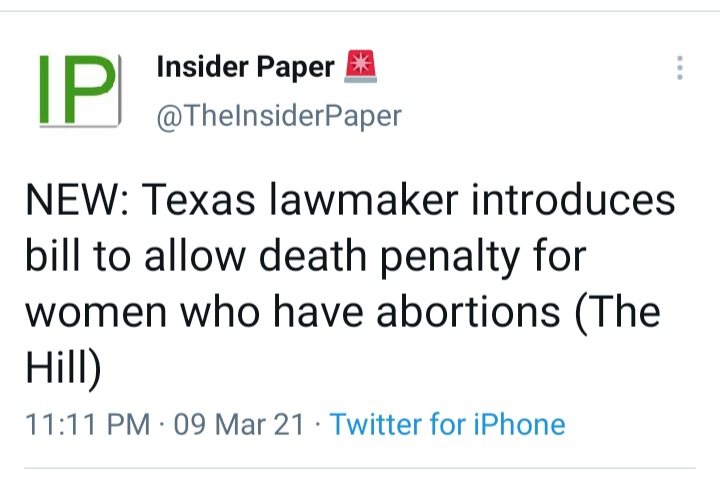The image size is (720, 477).
Task: Open the @TheInsiderPaper handle profile
Action: [279, 116]
